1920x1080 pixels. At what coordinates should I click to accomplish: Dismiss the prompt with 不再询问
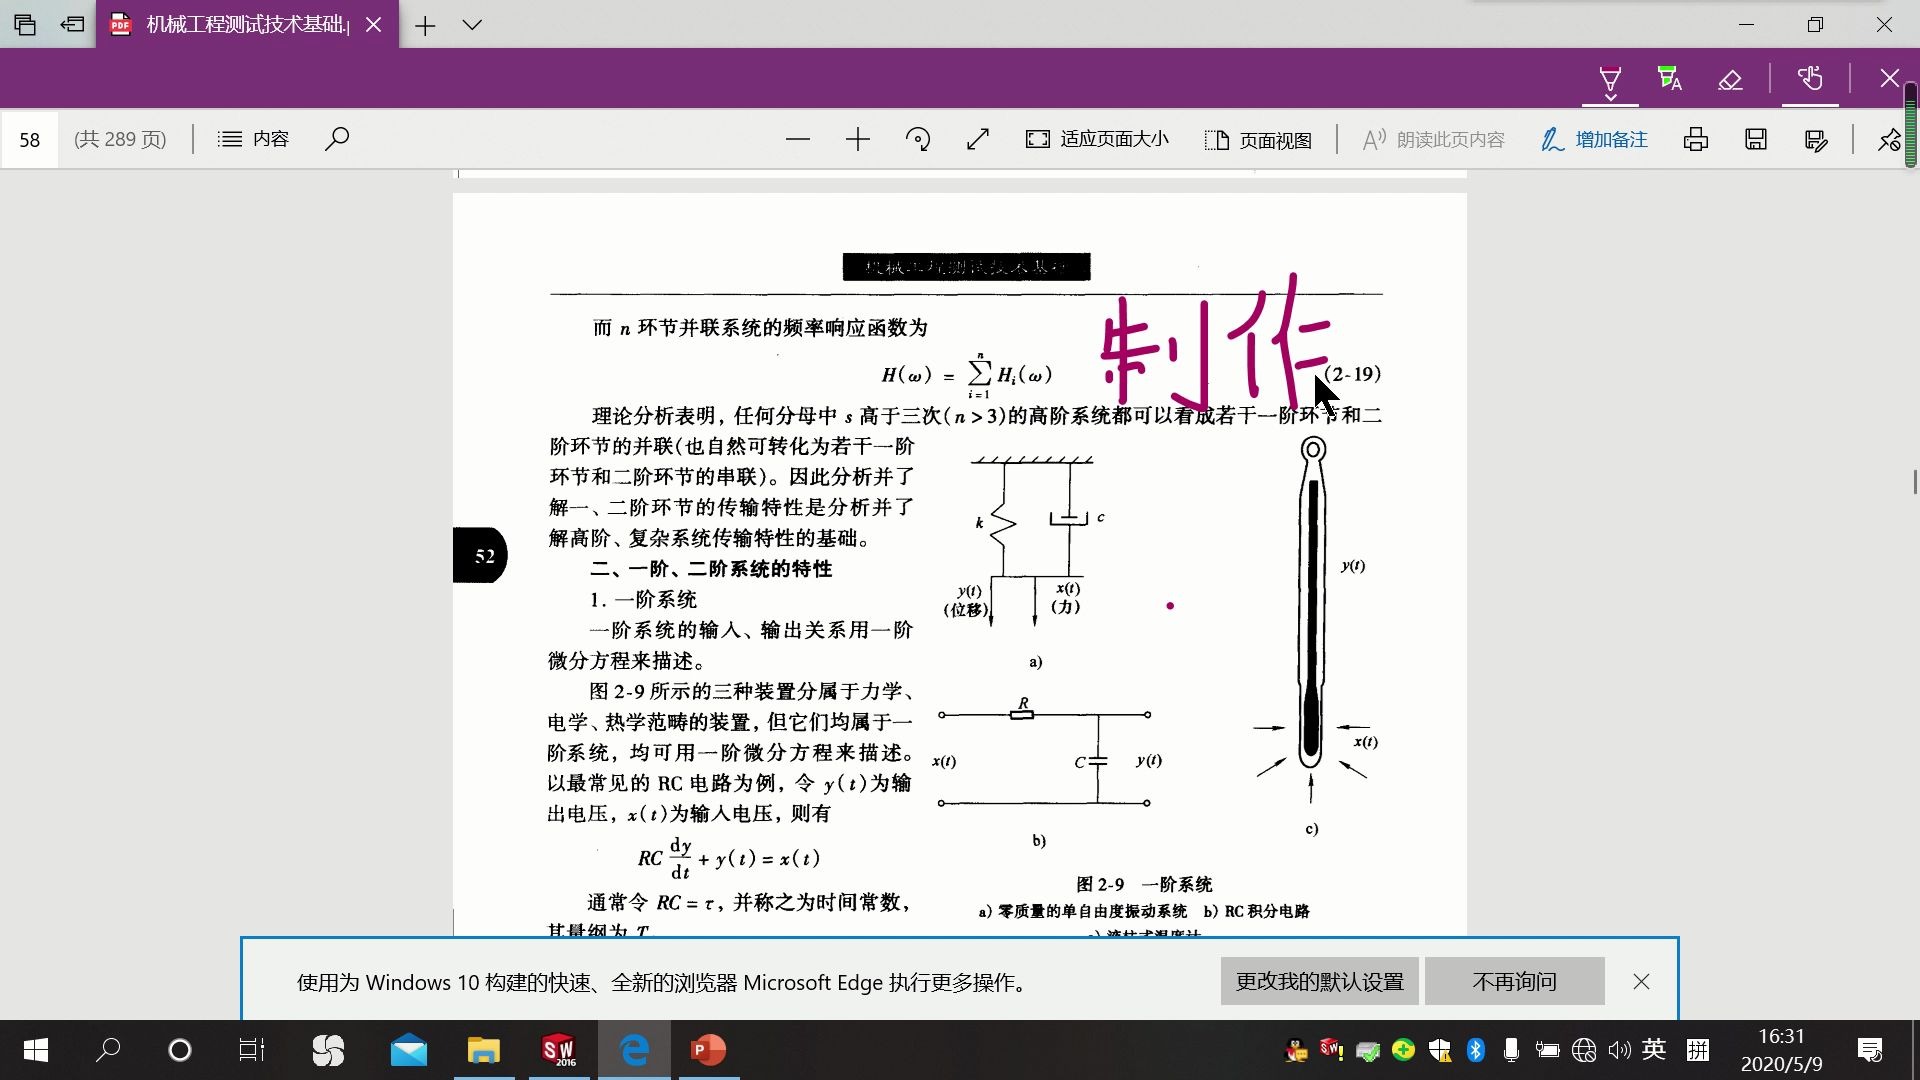[x=1514, y=981]
